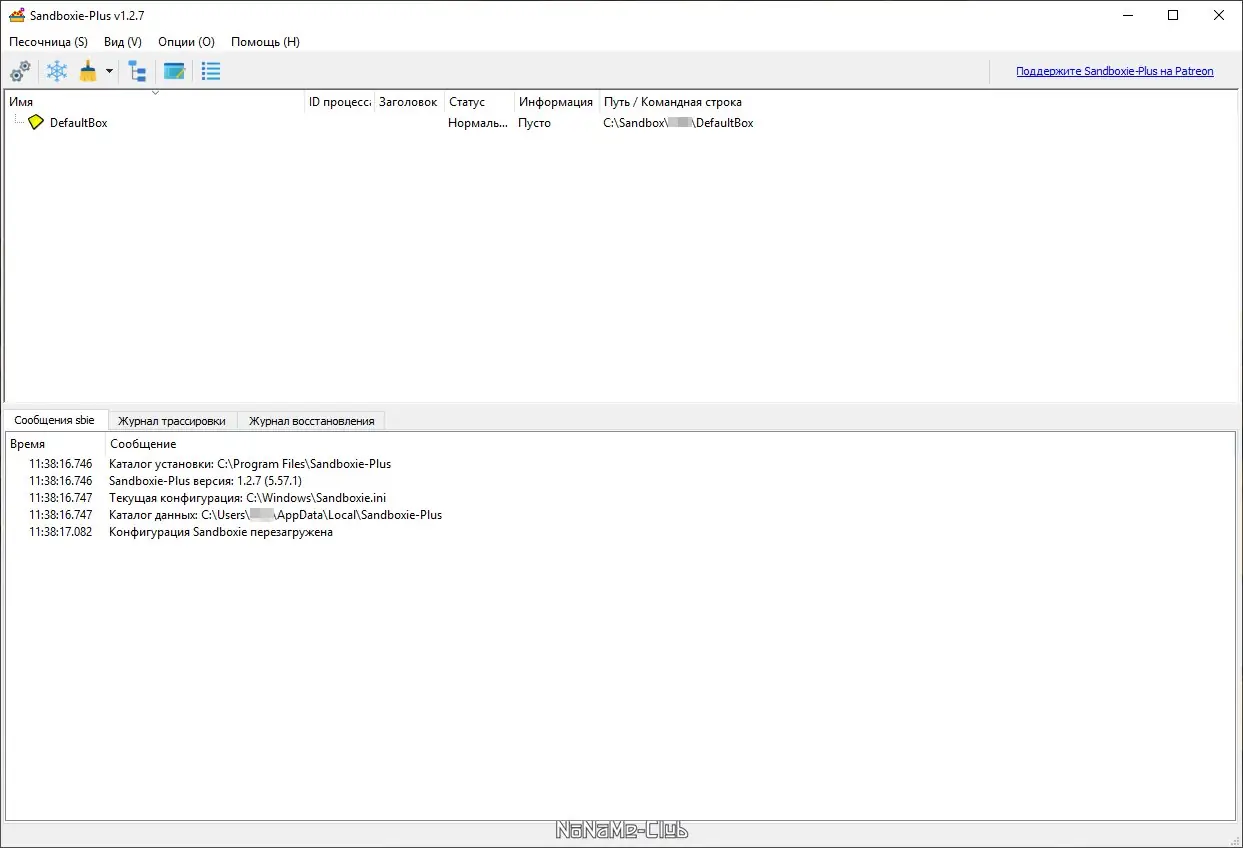Switch to Сообщения sbie tab
This screenshot has width=1243, height=848.
[54, 420]
